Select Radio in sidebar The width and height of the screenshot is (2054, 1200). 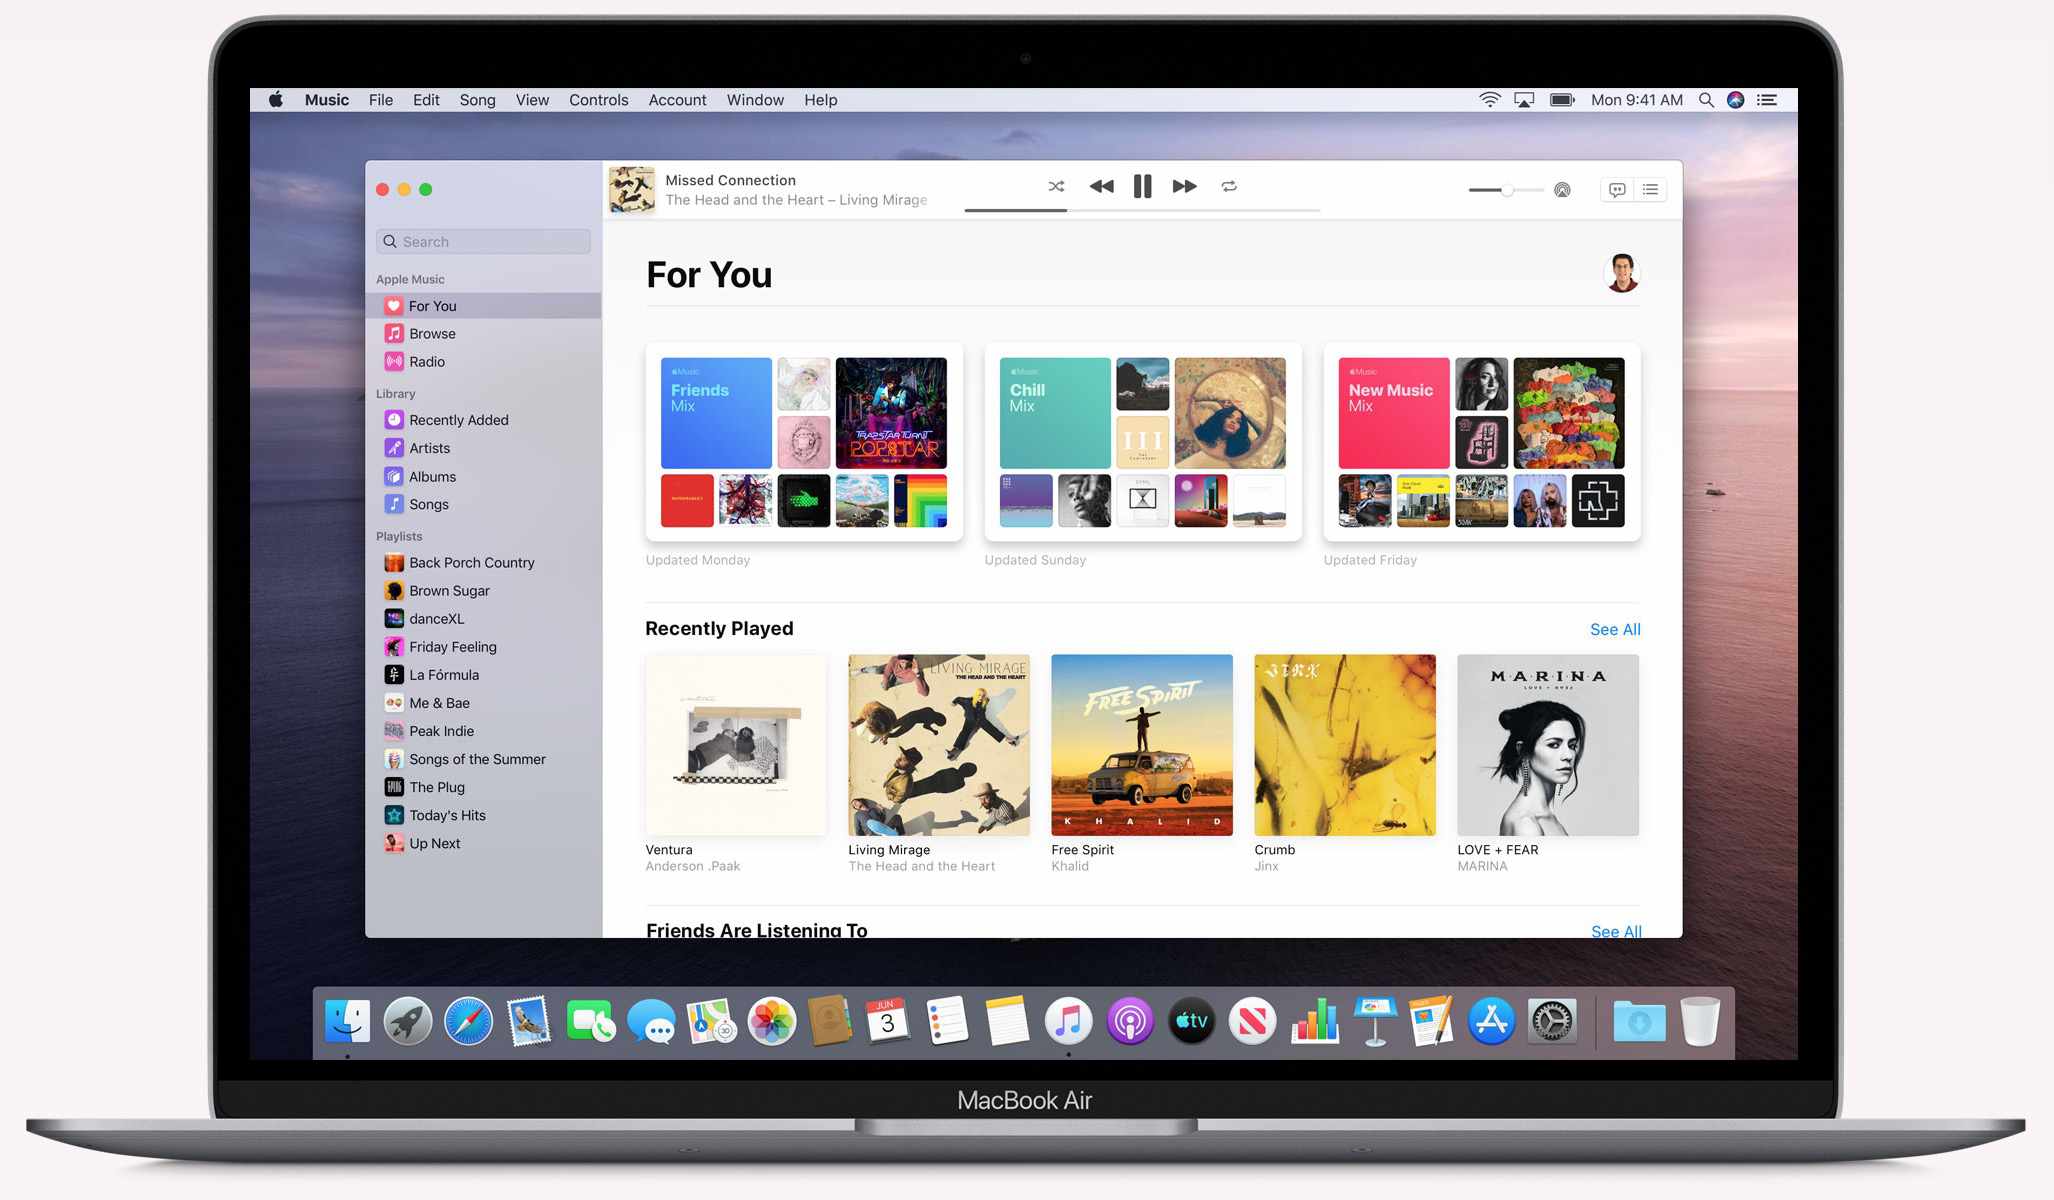(427, 361)
